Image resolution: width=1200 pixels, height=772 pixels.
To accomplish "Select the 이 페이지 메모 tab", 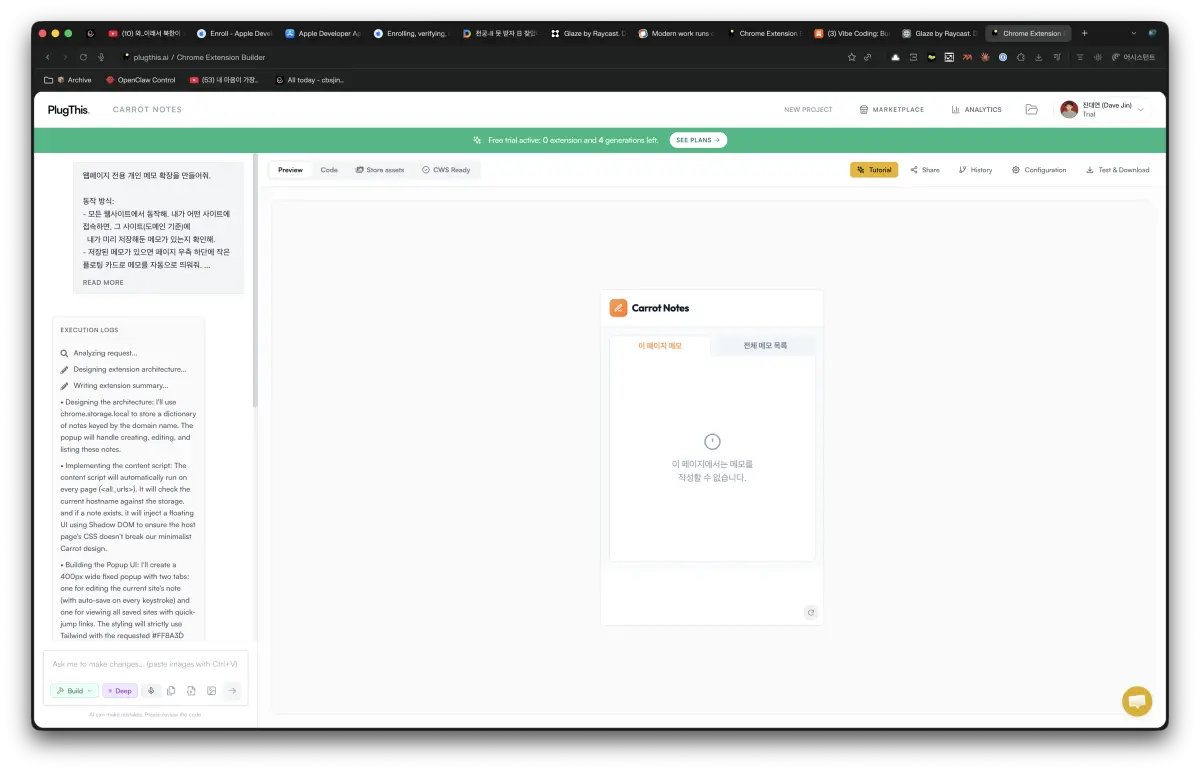I will tap(660, 346).
